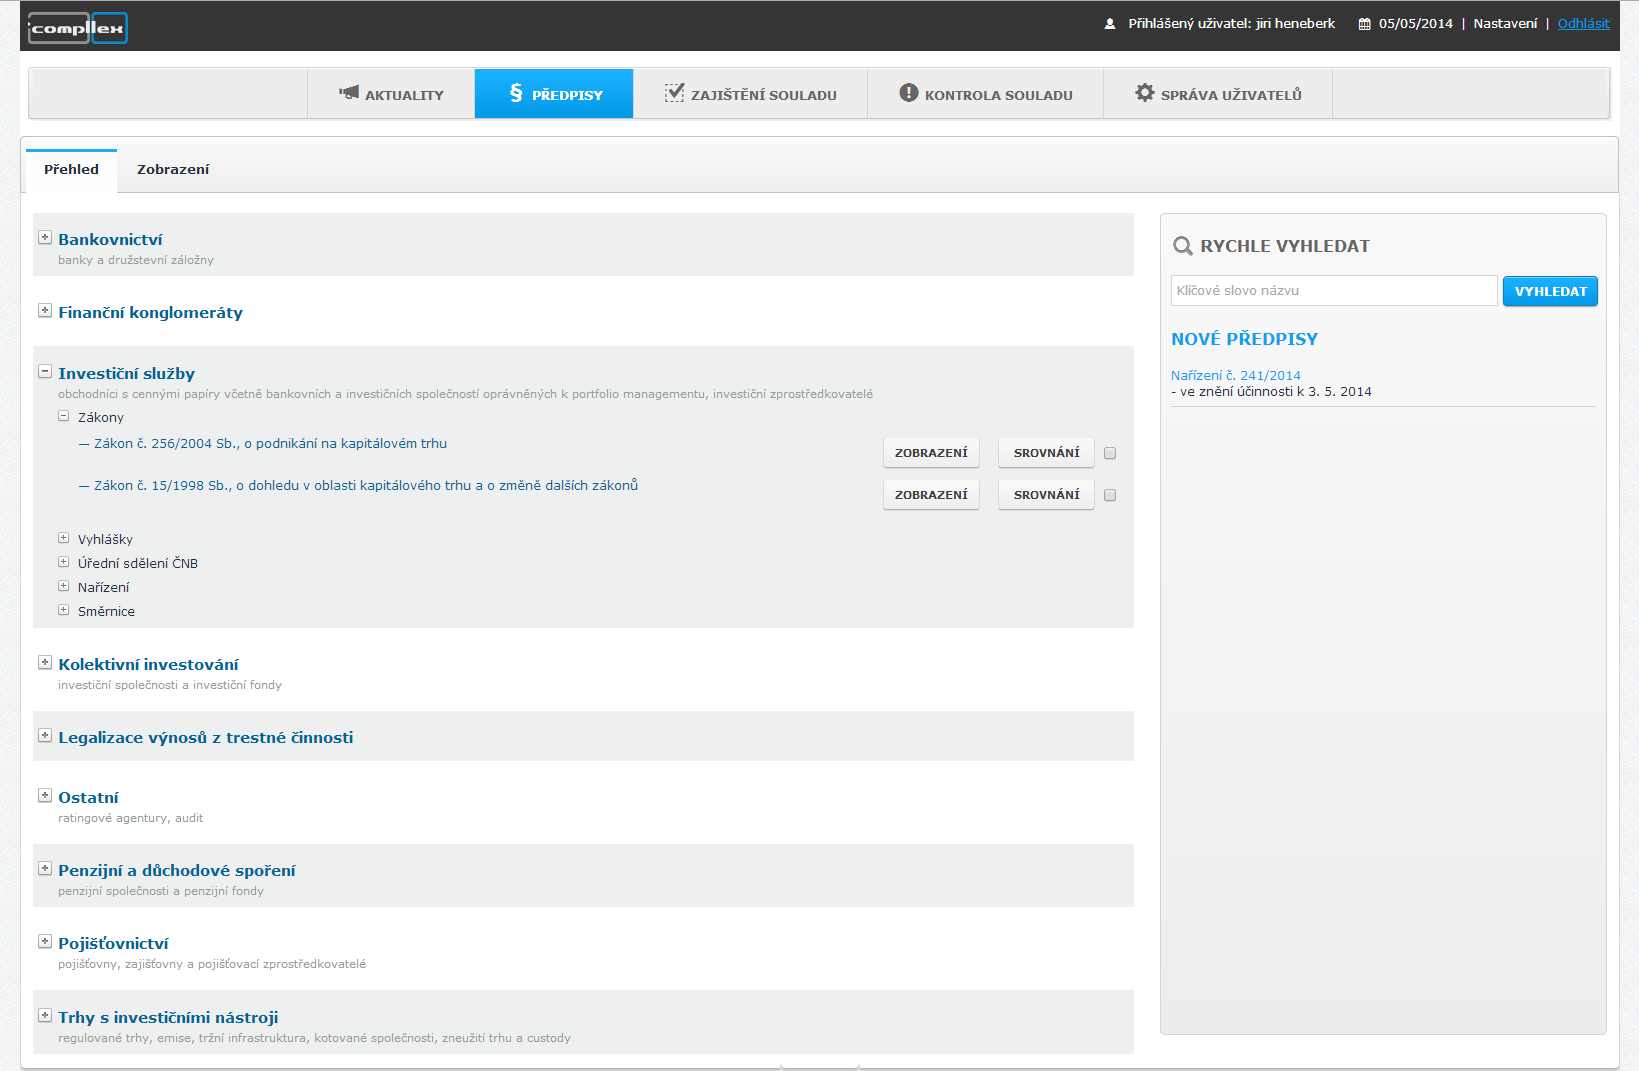Open Zákon č. 256/2004 Sb. link

270,444
